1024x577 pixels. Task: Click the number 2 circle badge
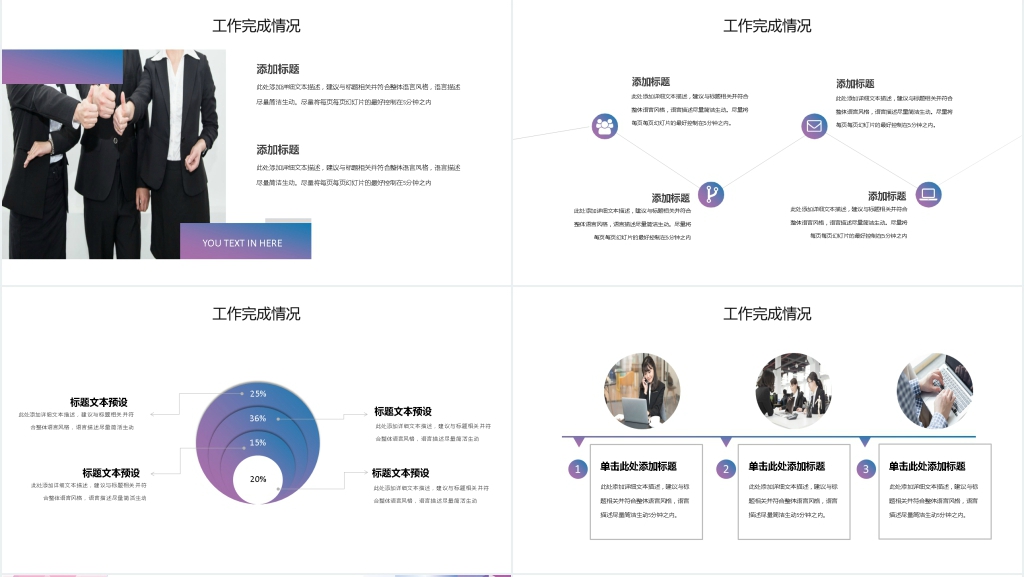[726, 469]
